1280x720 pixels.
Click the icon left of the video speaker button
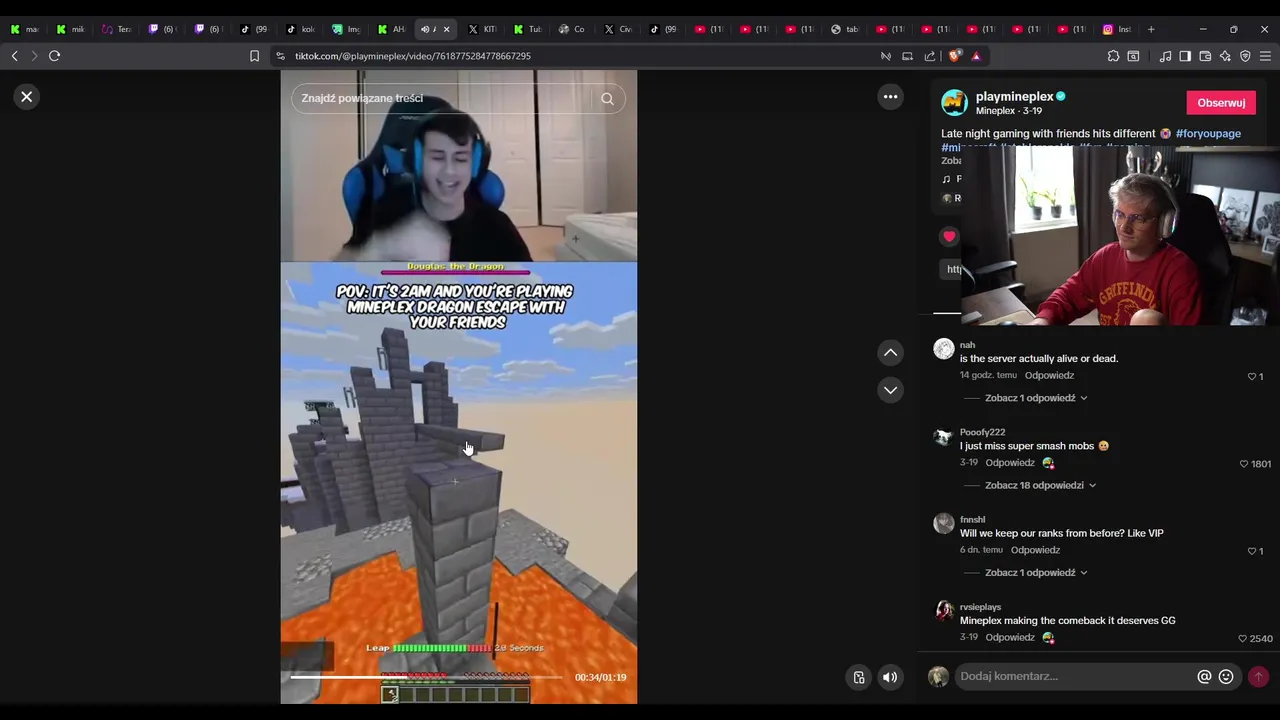(x=859, y=678)
